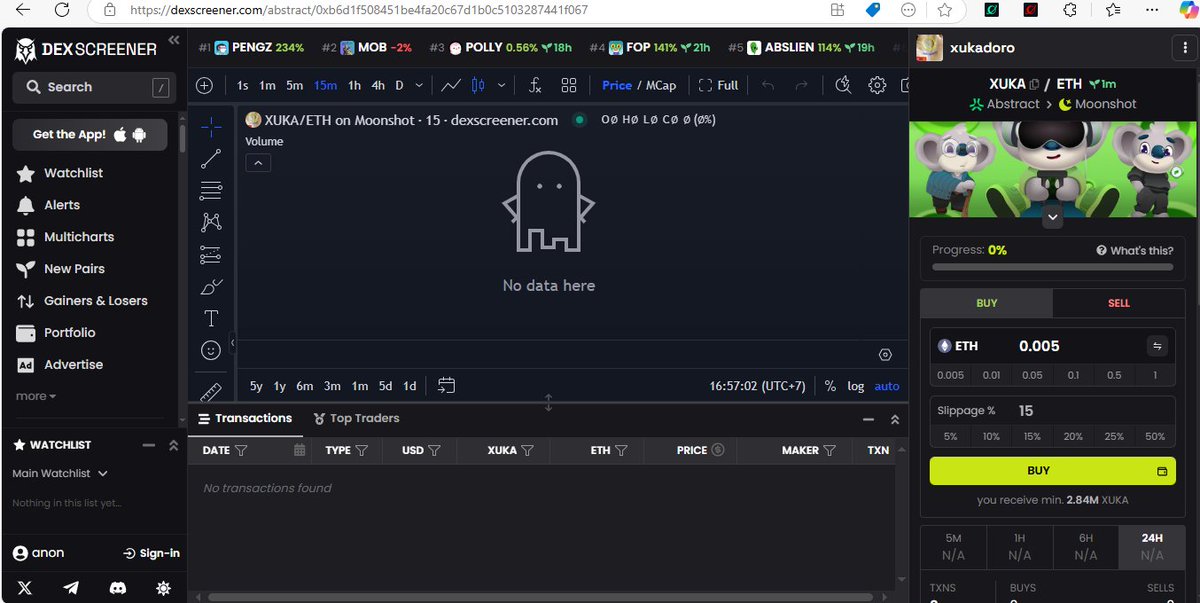This screenshot has height=603, width=1200.
Task: Toggle log scale on chart
Action: pyautogui.click(x=856, y=386)
